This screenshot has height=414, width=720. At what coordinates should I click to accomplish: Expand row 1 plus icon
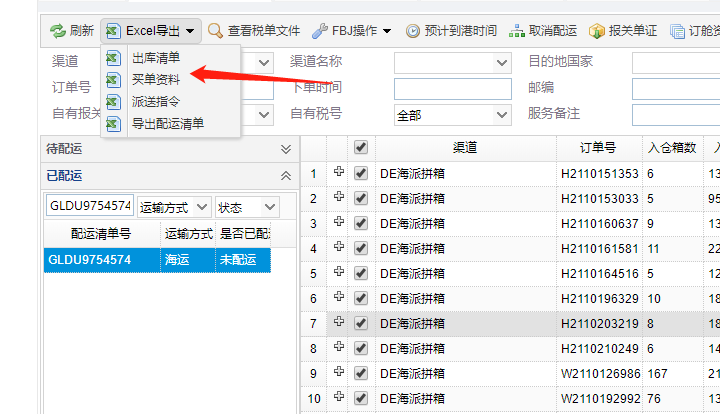339,172
